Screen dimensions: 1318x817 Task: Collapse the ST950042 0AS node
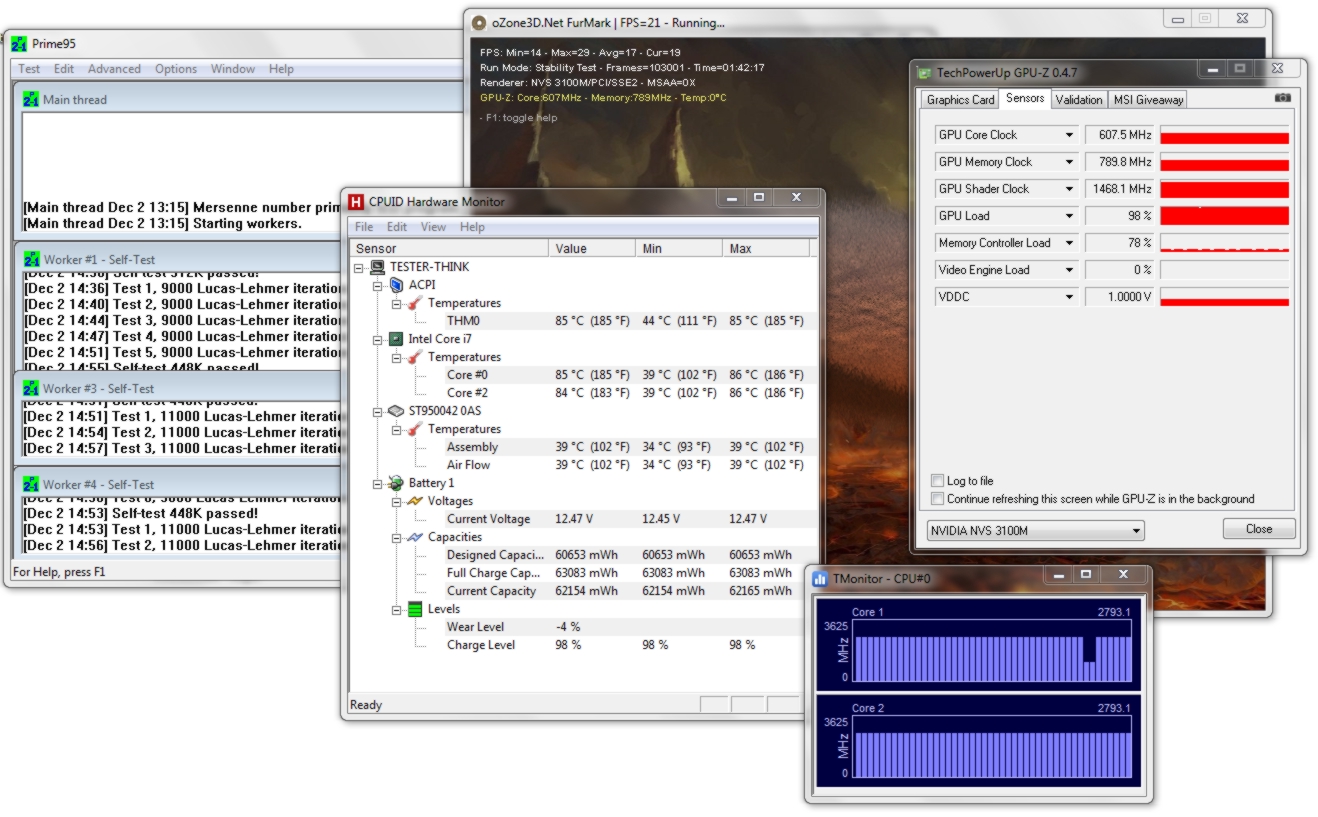pyautogui.click(x=378, y=411)
